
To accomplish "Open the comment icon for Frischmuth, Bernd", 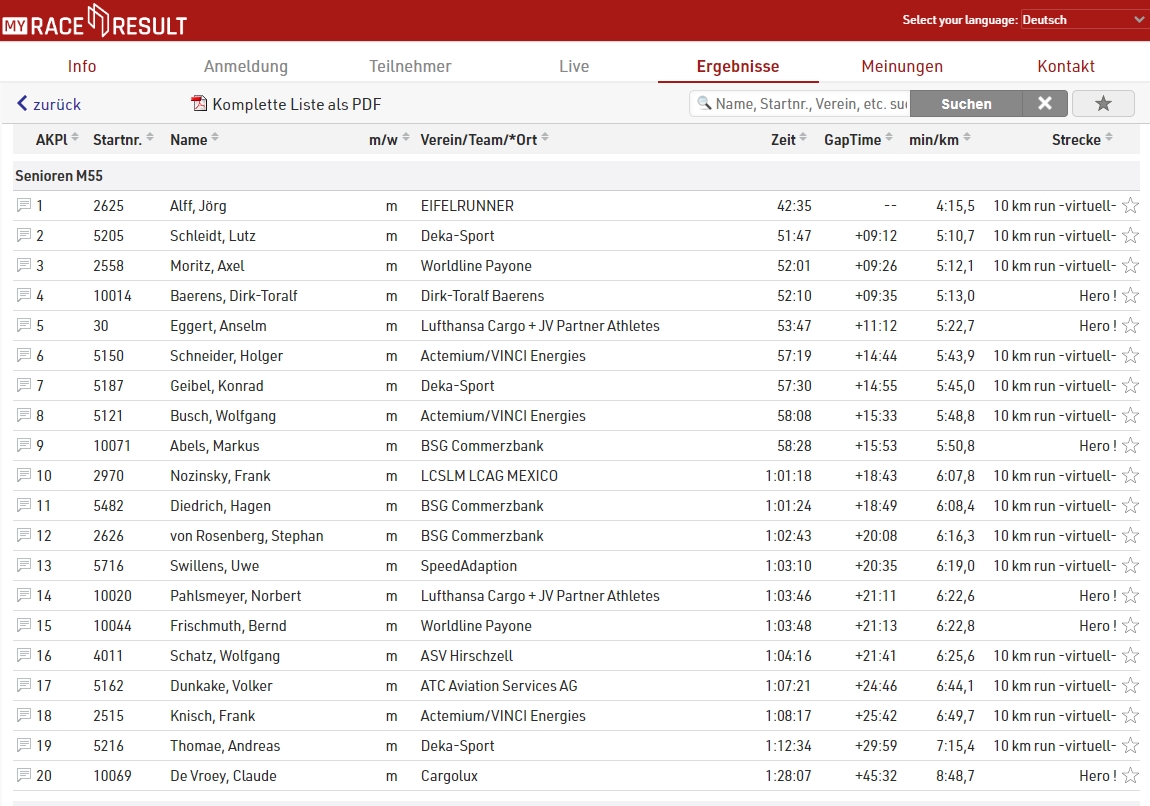I will [23, 626].
